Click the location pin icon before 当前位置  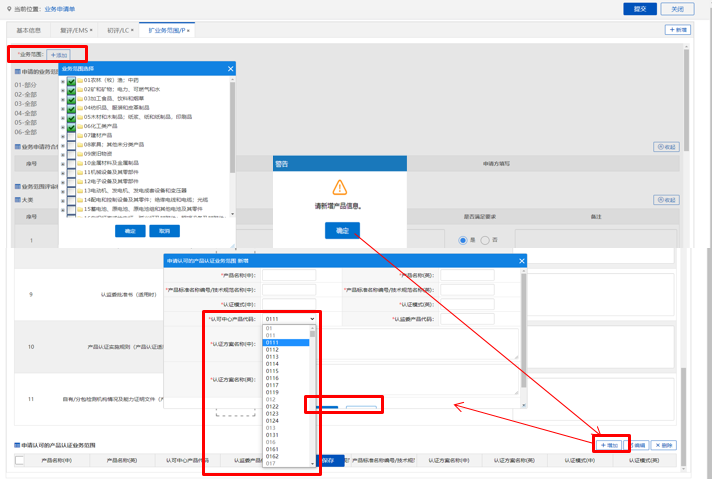pyautogui.click(x=9, y=9)
